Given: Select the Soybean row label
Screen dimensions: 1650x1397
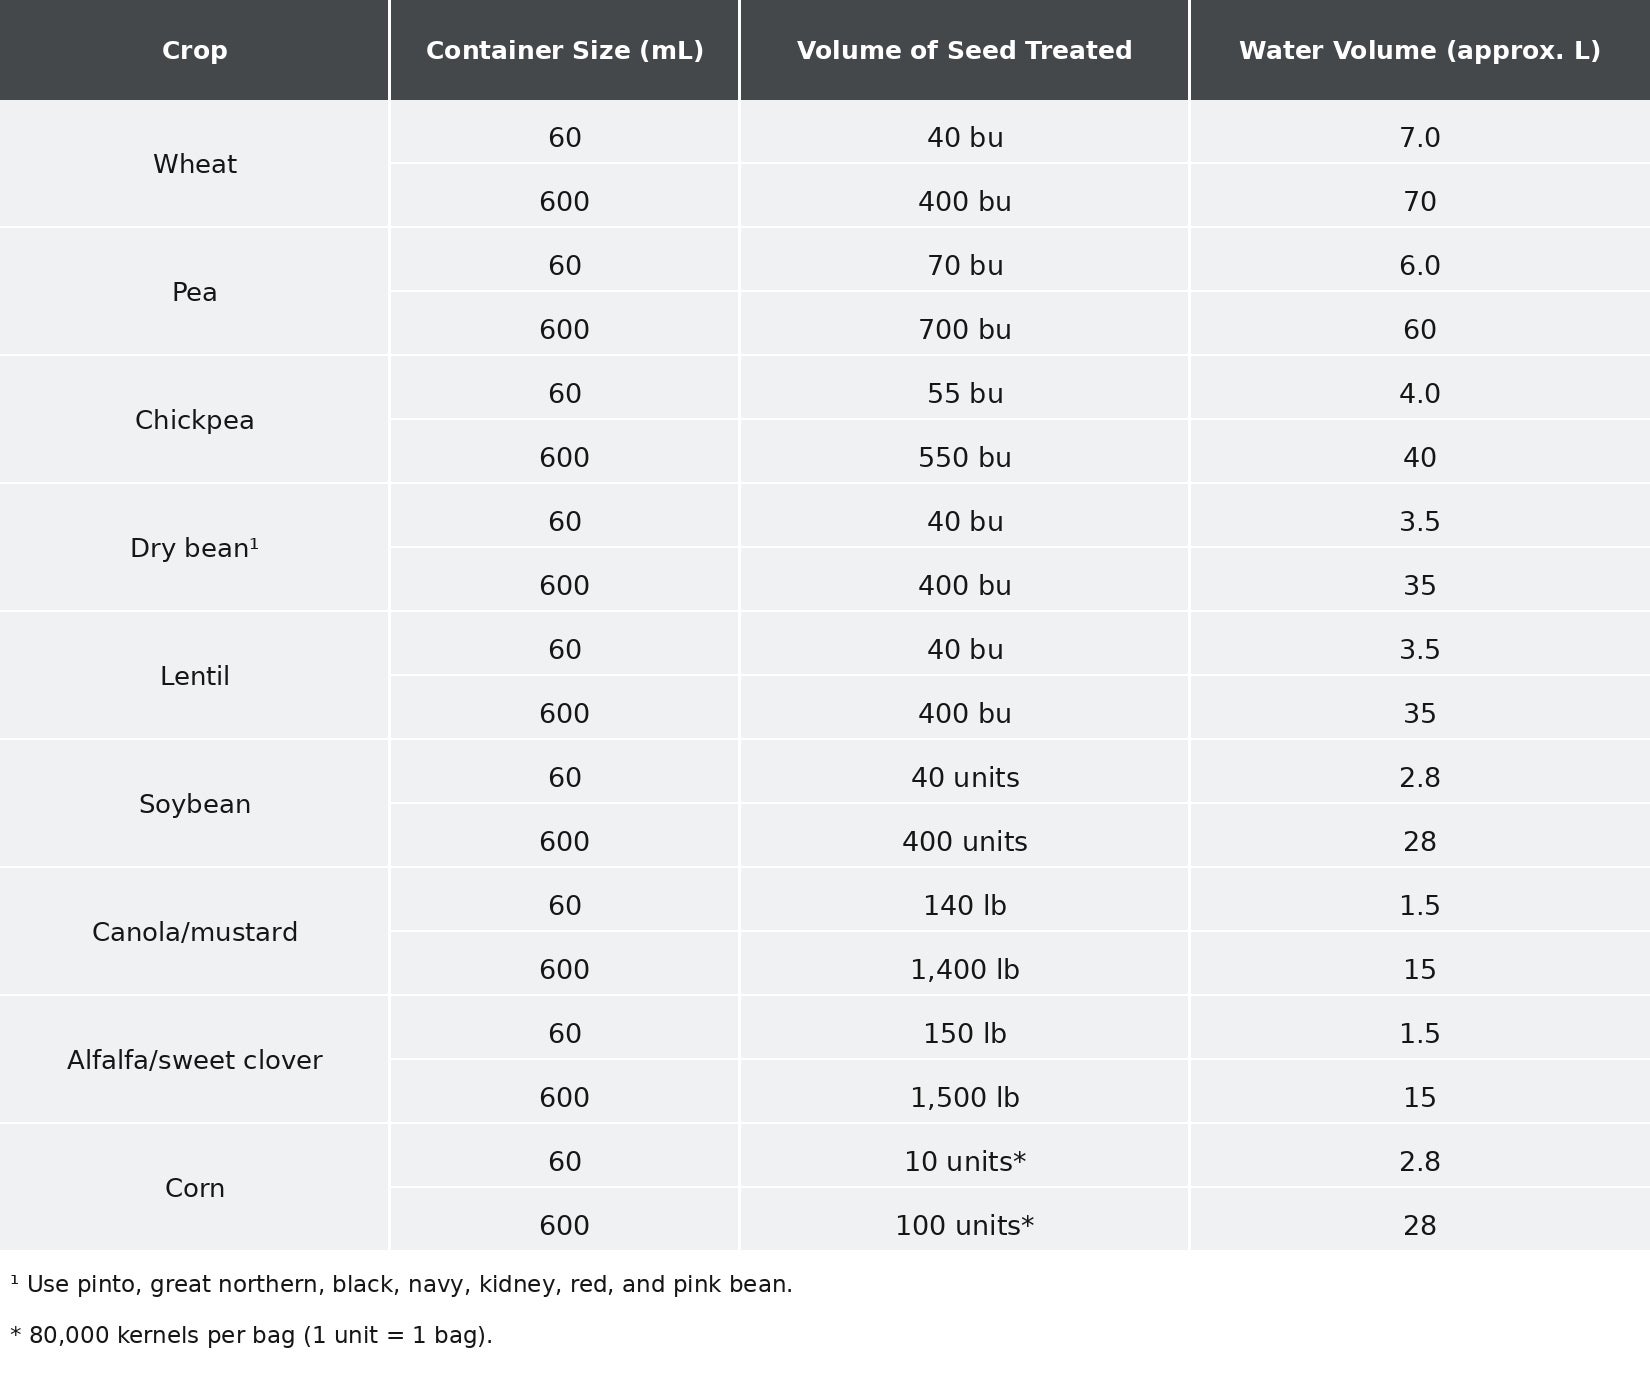Looking at the screenshot, I should pos(194,804).
